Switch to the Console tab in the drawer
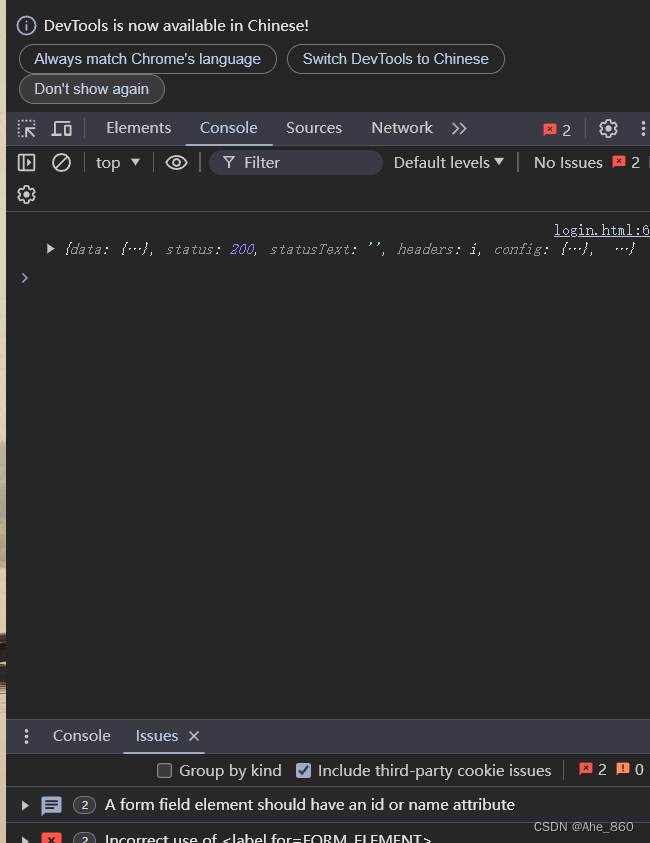Screen dimensions: 650x843 click(82, 735)
